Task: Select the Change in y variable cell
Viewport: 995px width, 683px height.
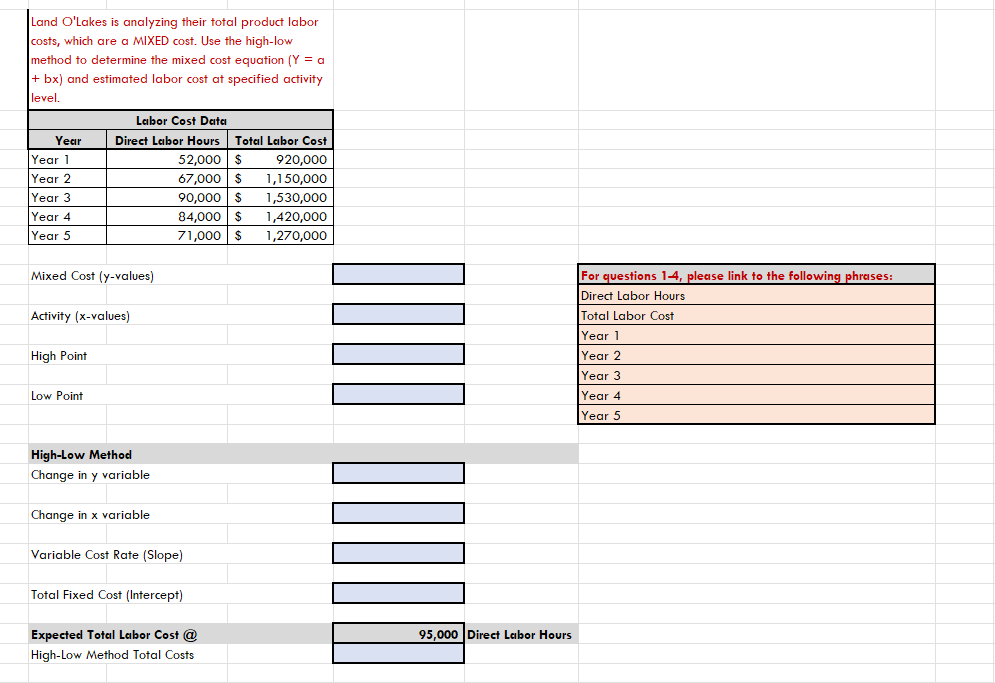Action: pos(397,472)
